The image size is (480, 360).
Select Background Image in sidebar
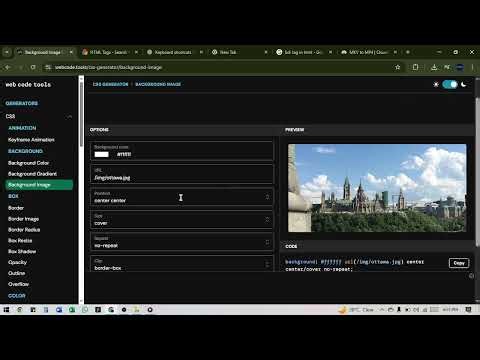[x=39, y=185]
